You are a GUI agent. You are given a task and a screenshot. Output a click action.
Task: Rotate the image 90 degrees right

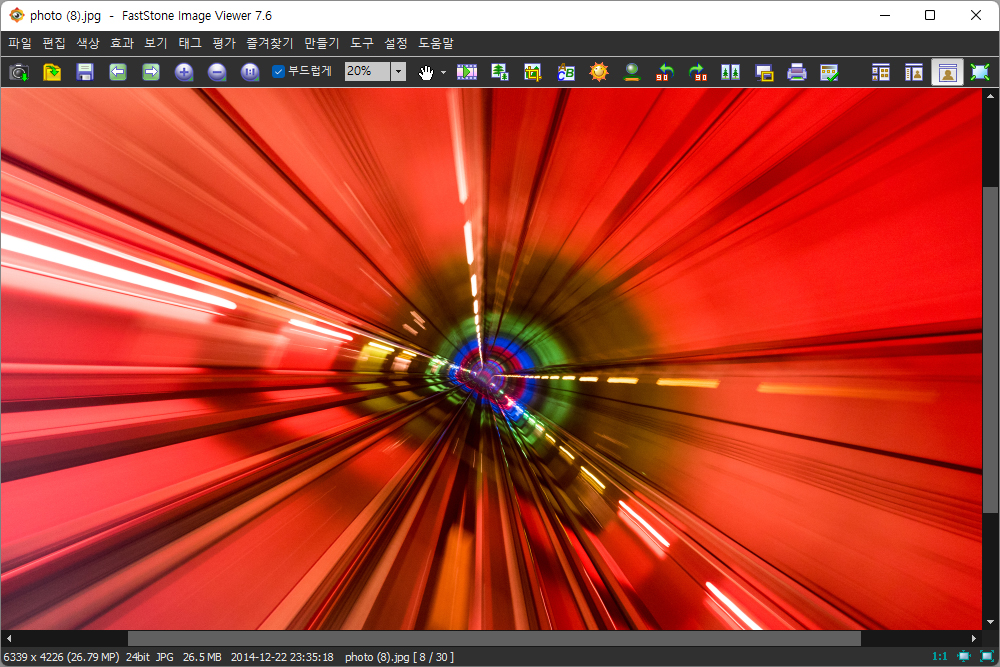[698, 72]
